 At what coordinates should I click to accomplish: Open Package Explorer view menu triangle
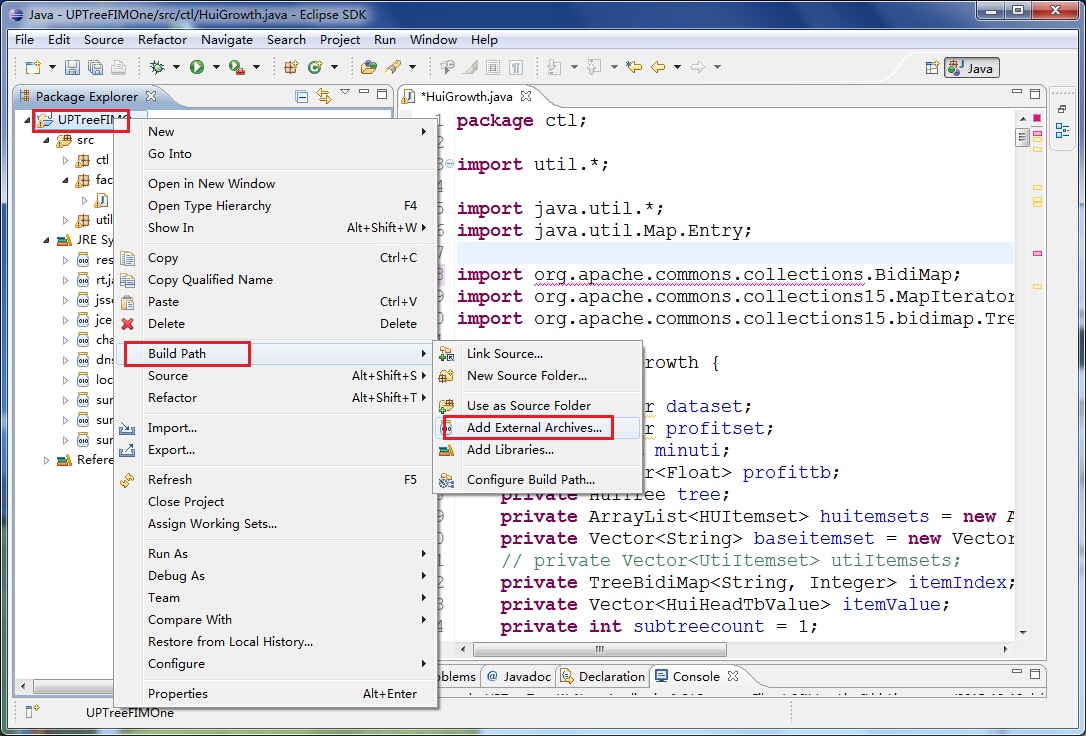point(345,93)
